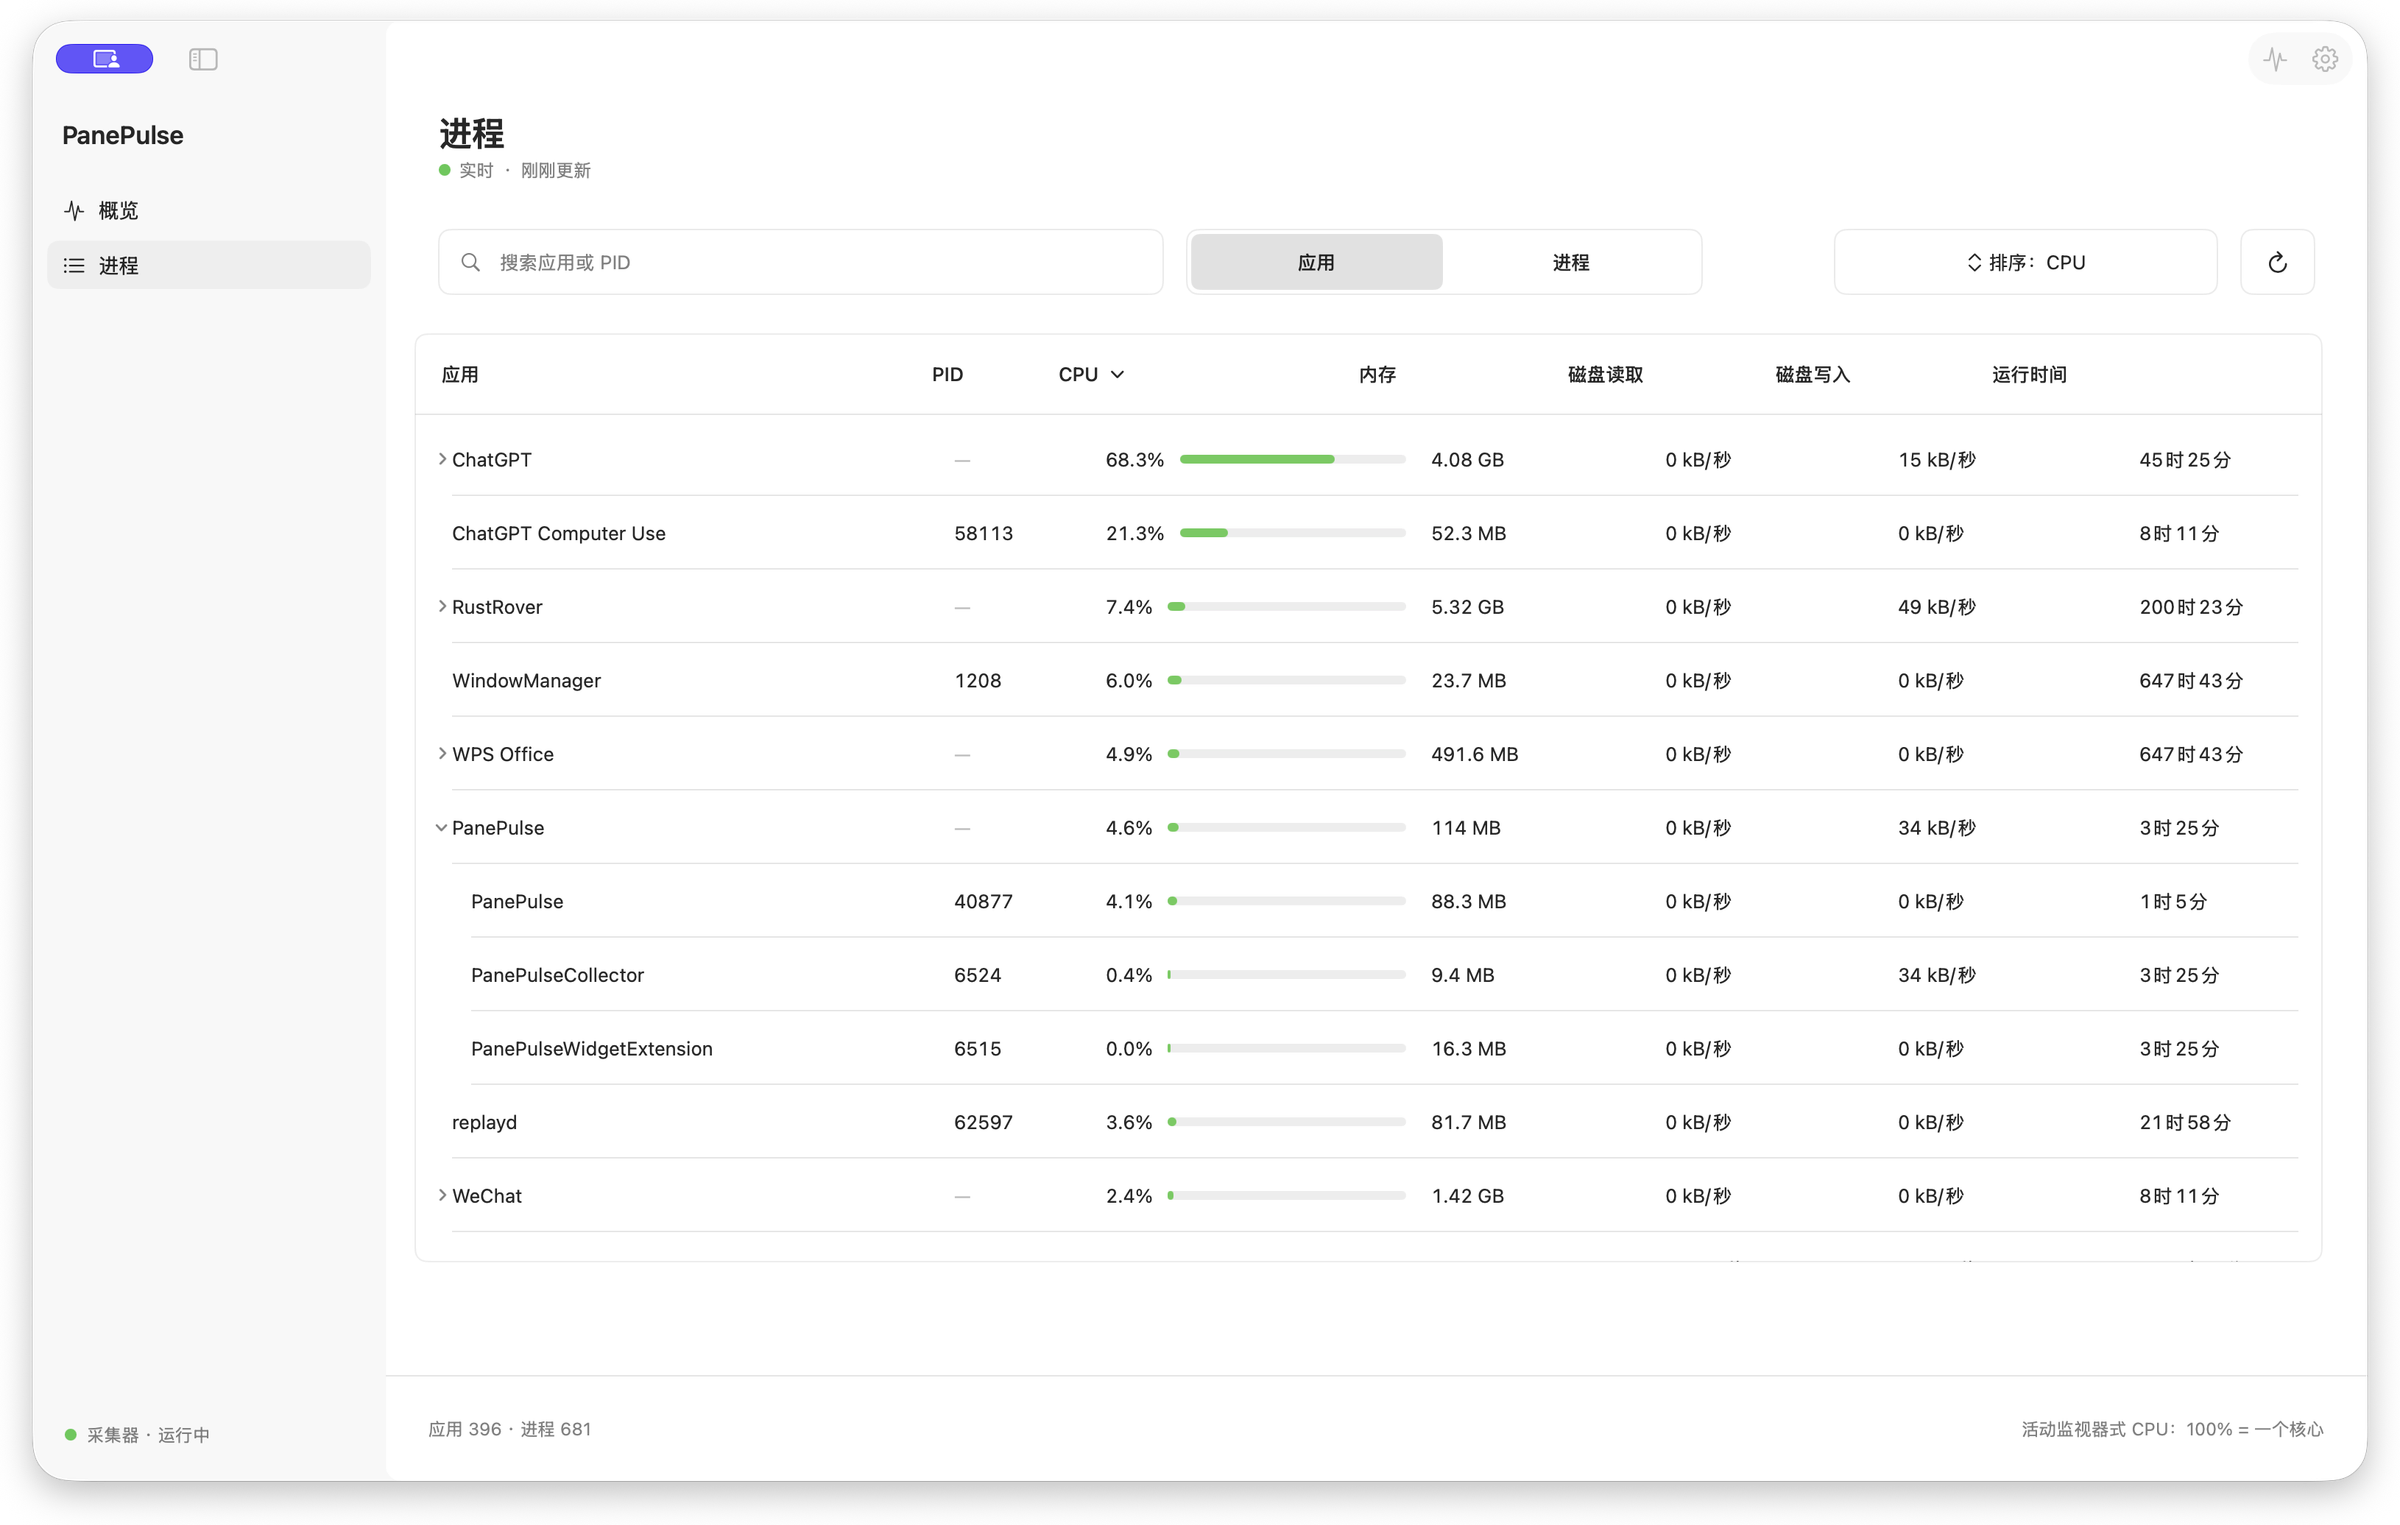Toggle the sidebar panel icon
Viewport: 2400px width, 1525px height.
point(203,60)
